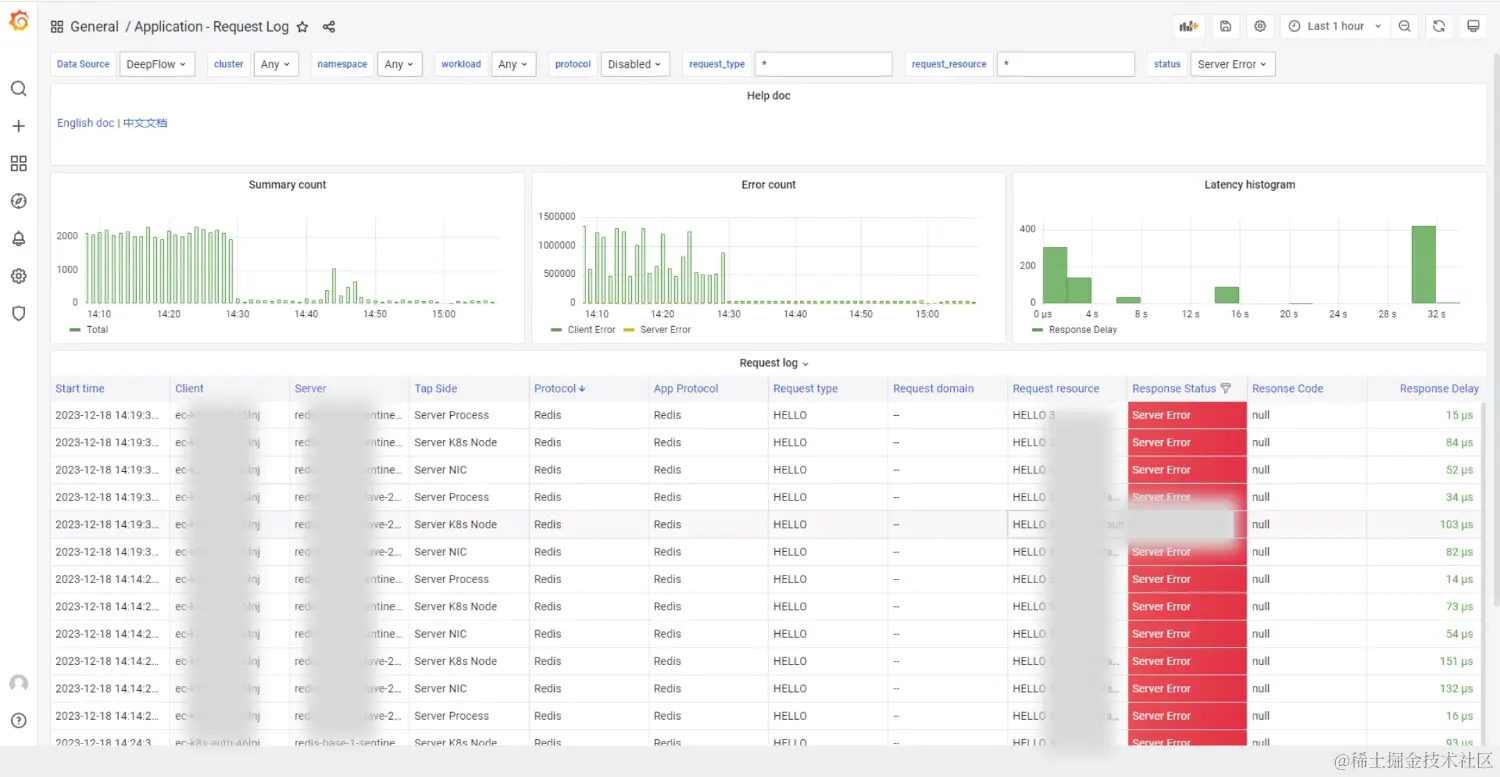Click the dashboard grid icon beside General
This screenshot has height=777, width=1500.
pyautogui.click(x=57, y=27)
